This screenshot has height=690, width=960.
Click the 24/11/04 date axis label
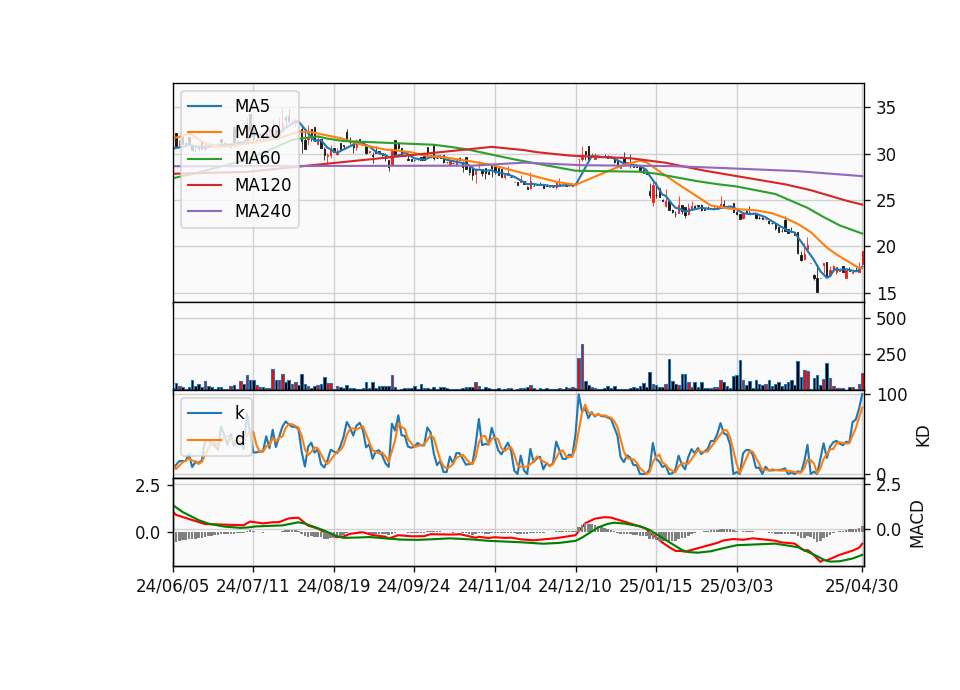[x=495, y=586]
